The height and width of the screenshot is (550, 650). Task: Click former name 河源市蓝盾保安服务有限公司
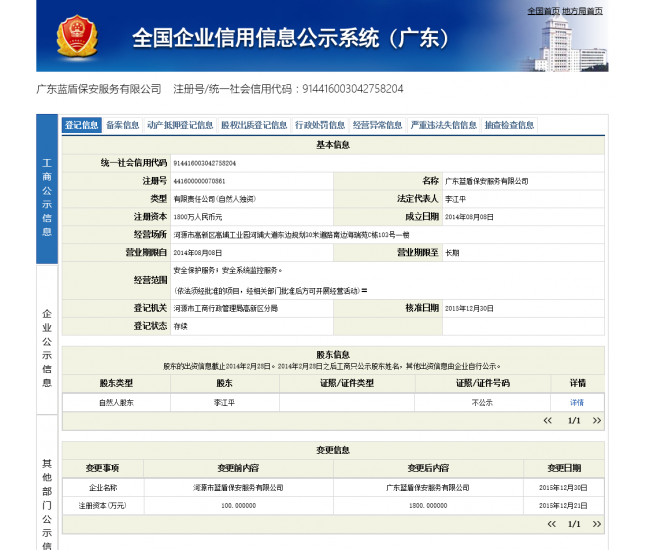click(x=238, y=488)
